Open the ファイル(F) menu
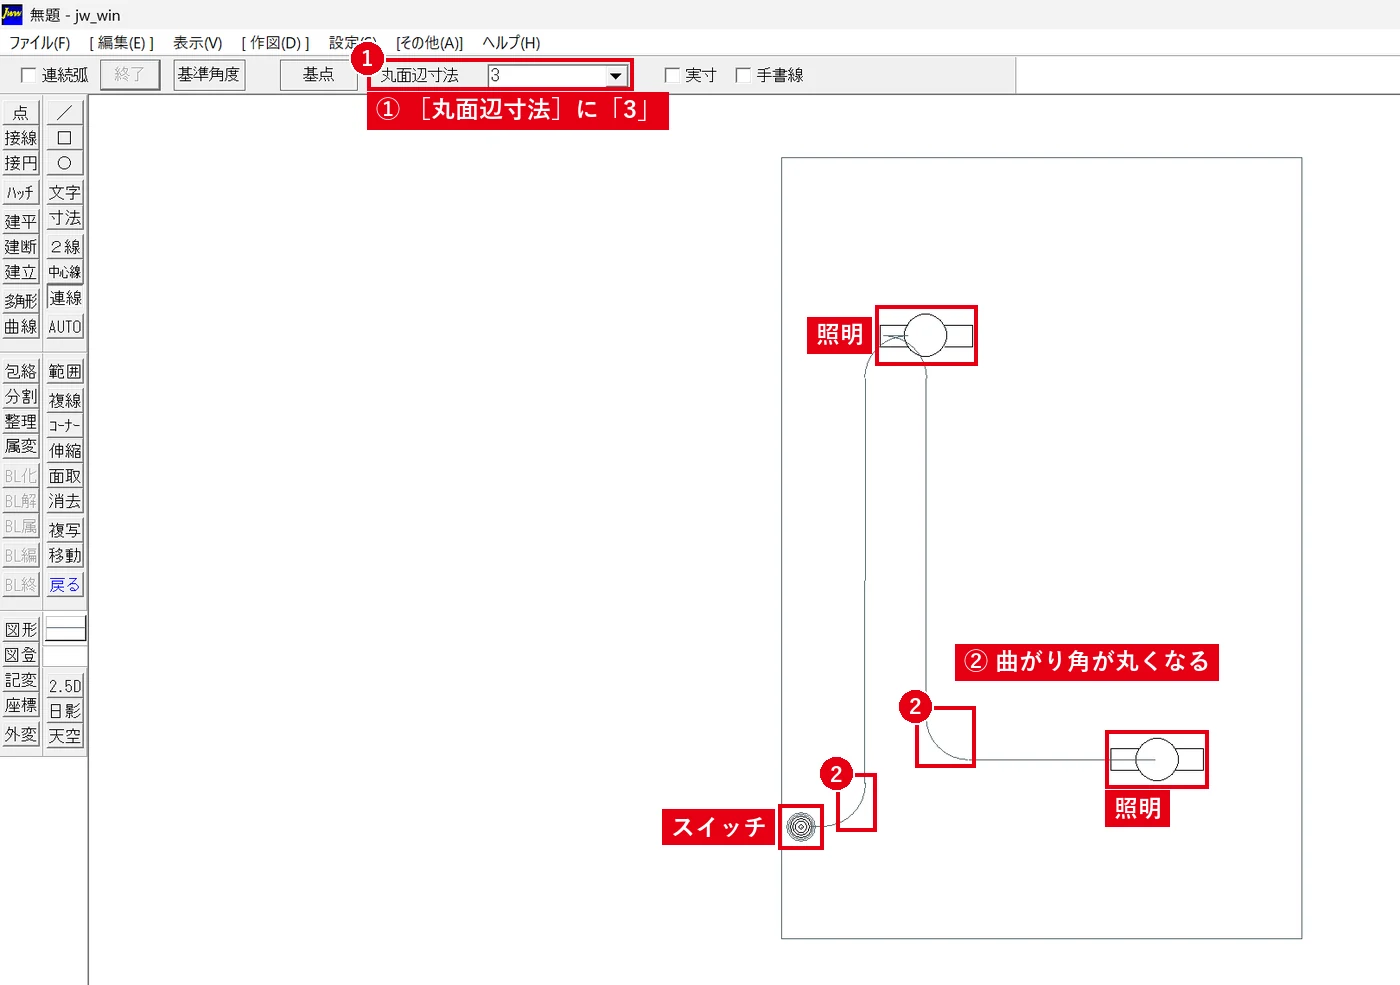 [40, 43]
